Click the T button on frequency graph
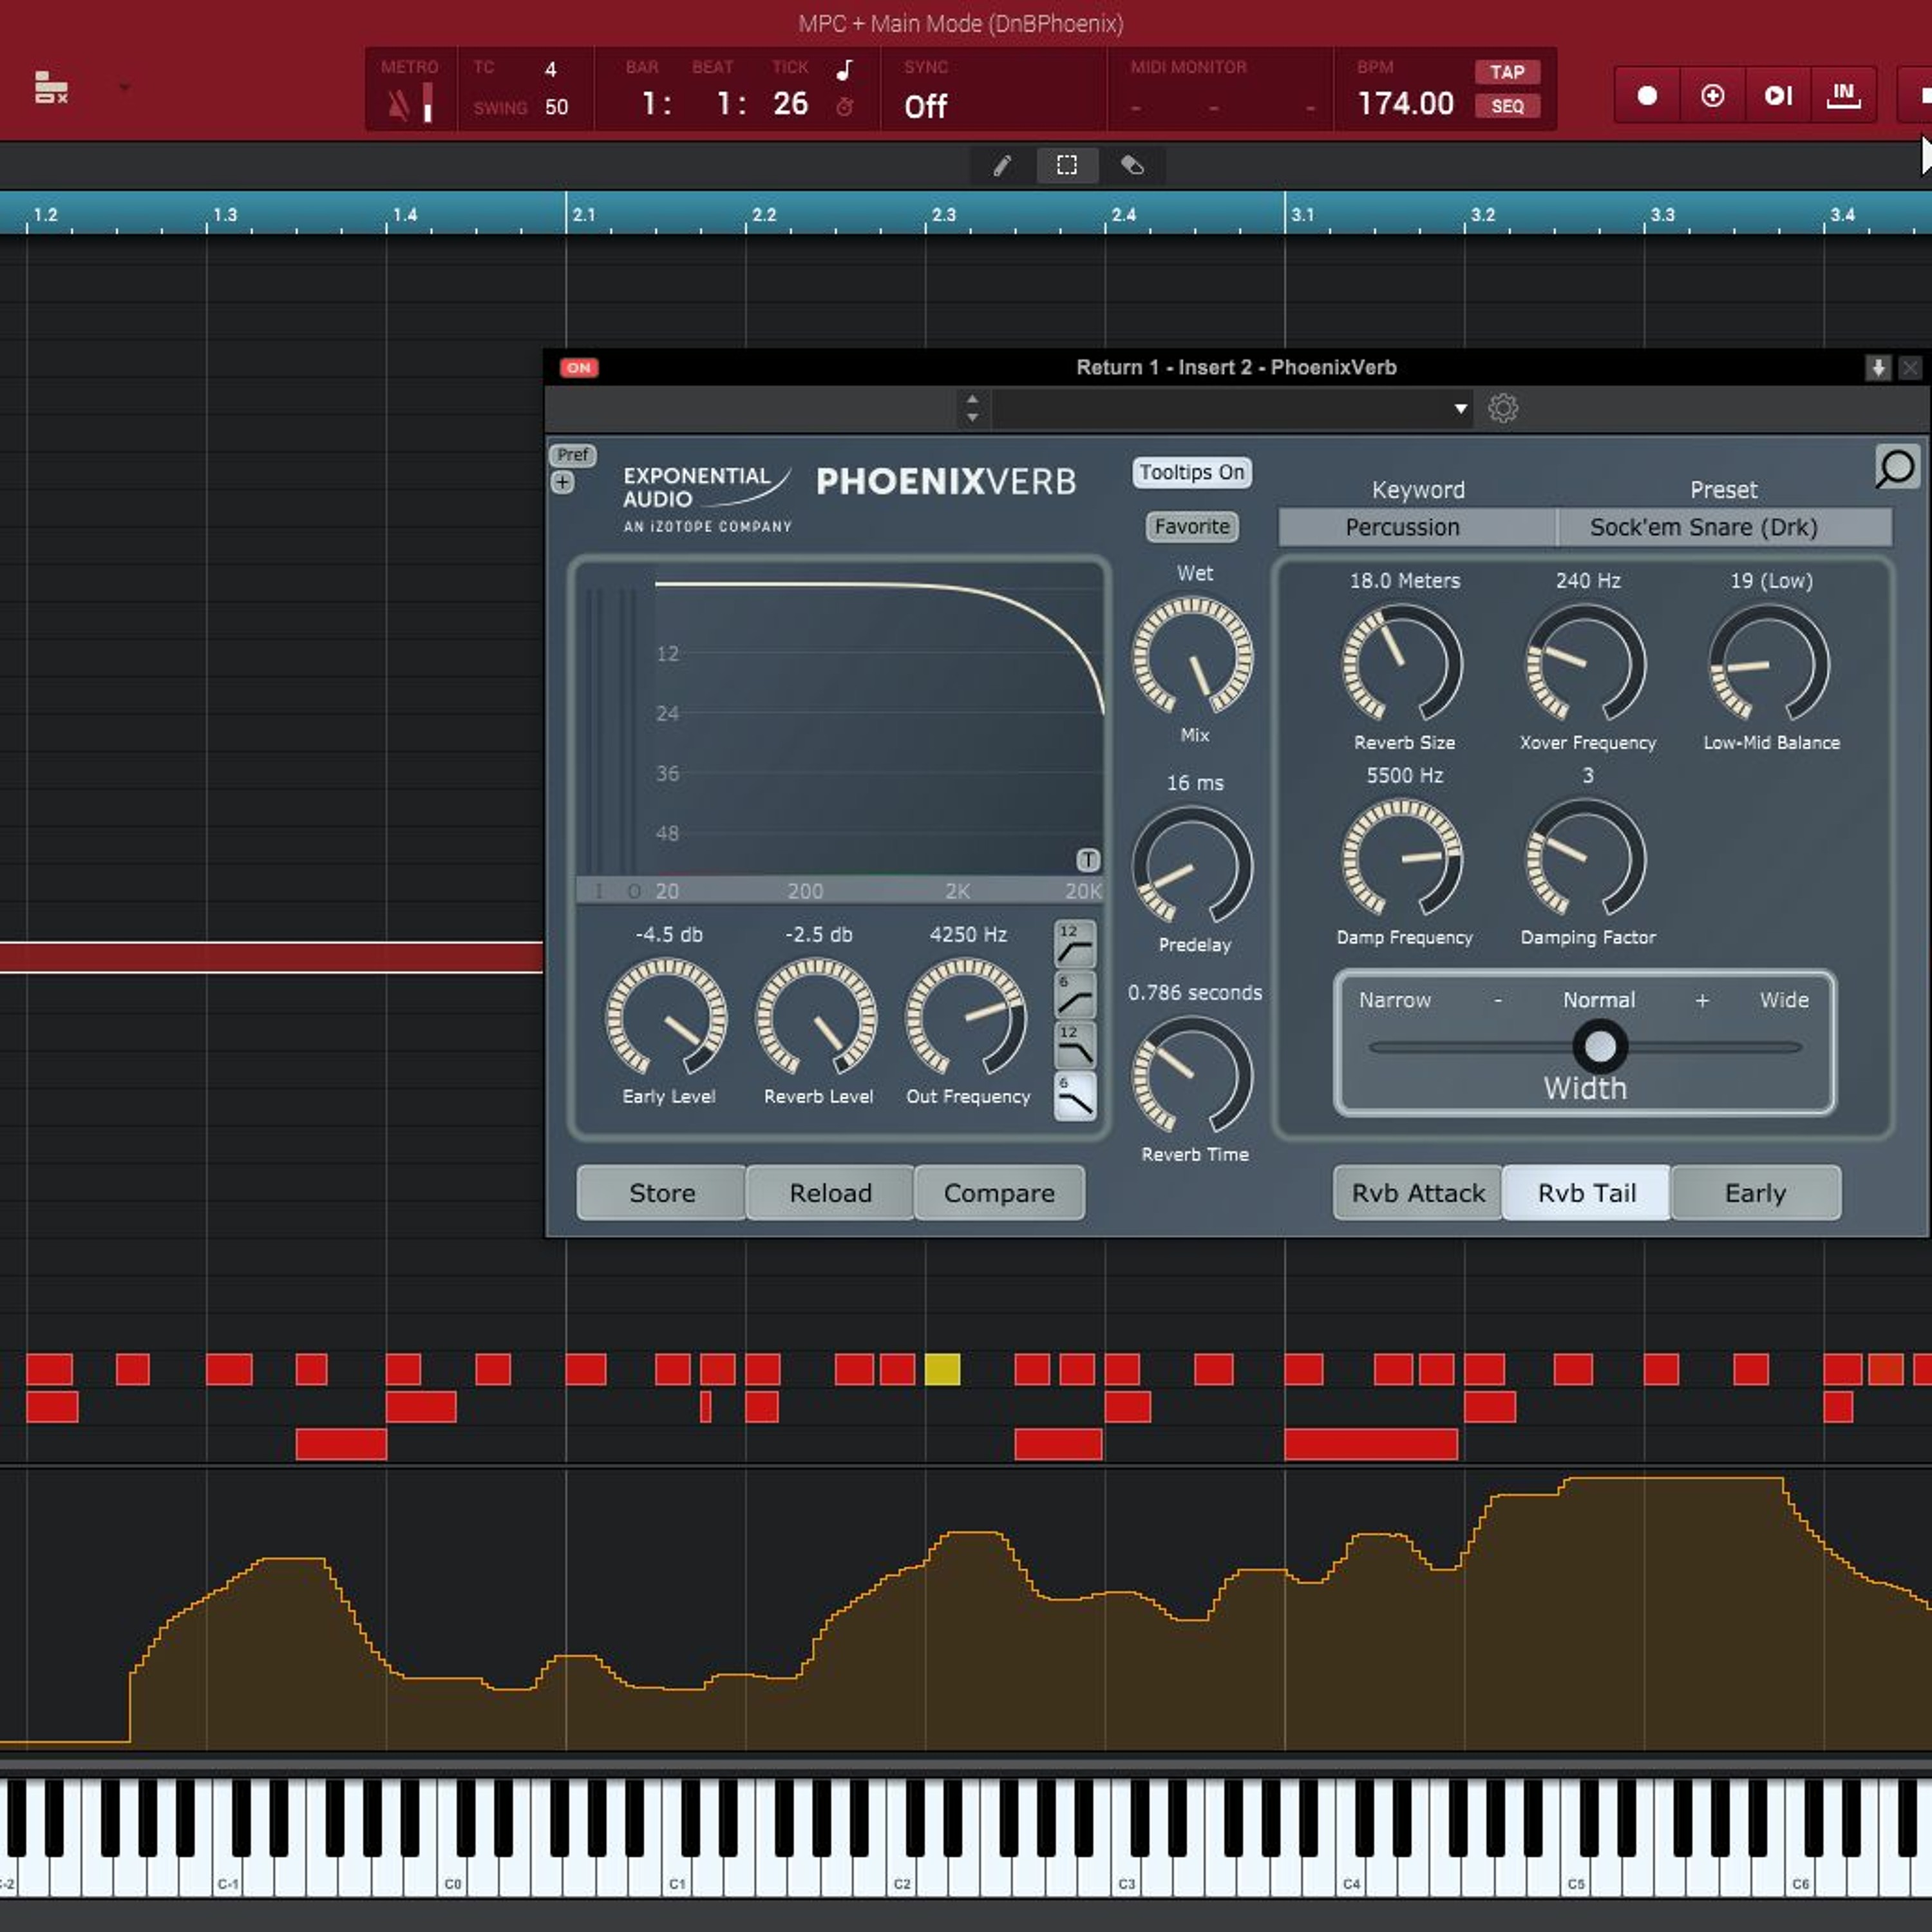This screenshot has width=1932, height=1932. pyautogui.click(x=1088, y=860)
